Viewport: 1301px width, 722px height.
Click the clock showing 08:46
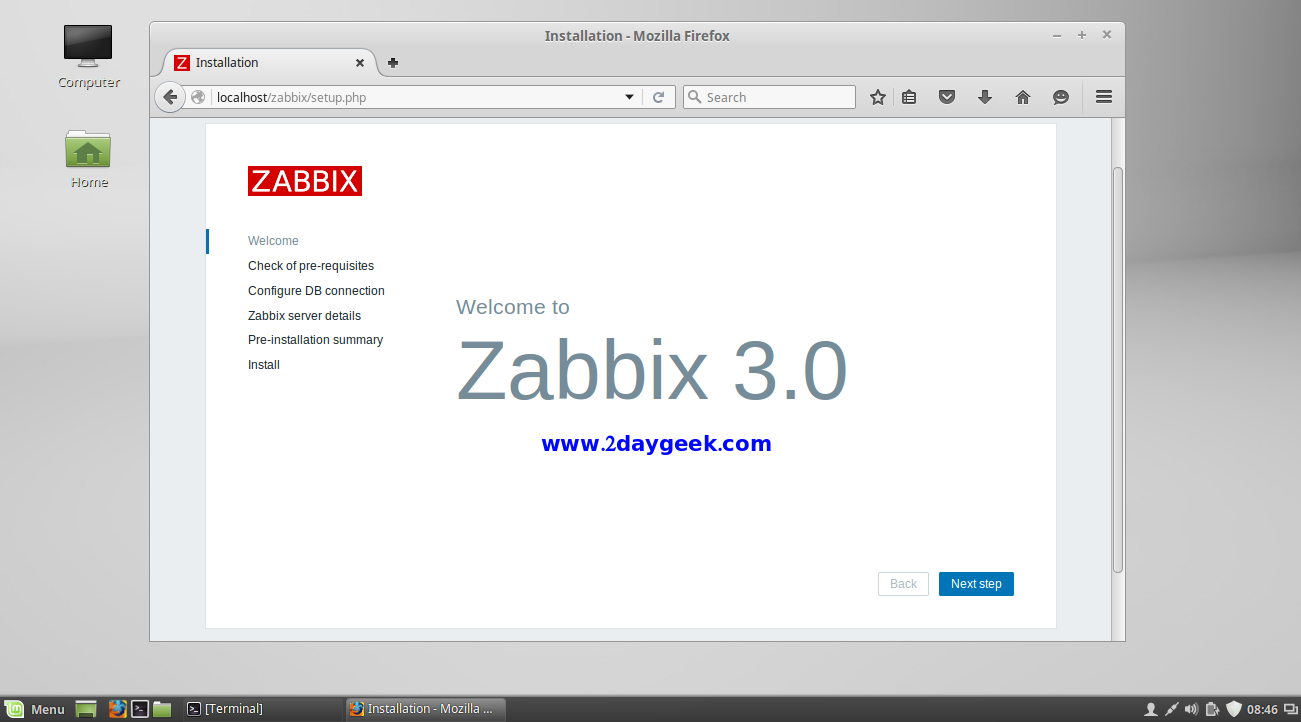tap(1262, 709)
